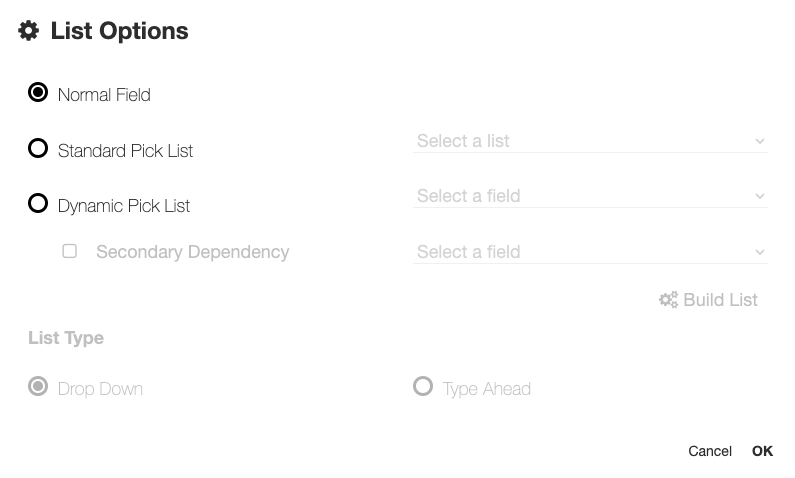The image size is (795, 478).
Task: Open the 'Select a list' dropdown
Action: tap(580, 141)
